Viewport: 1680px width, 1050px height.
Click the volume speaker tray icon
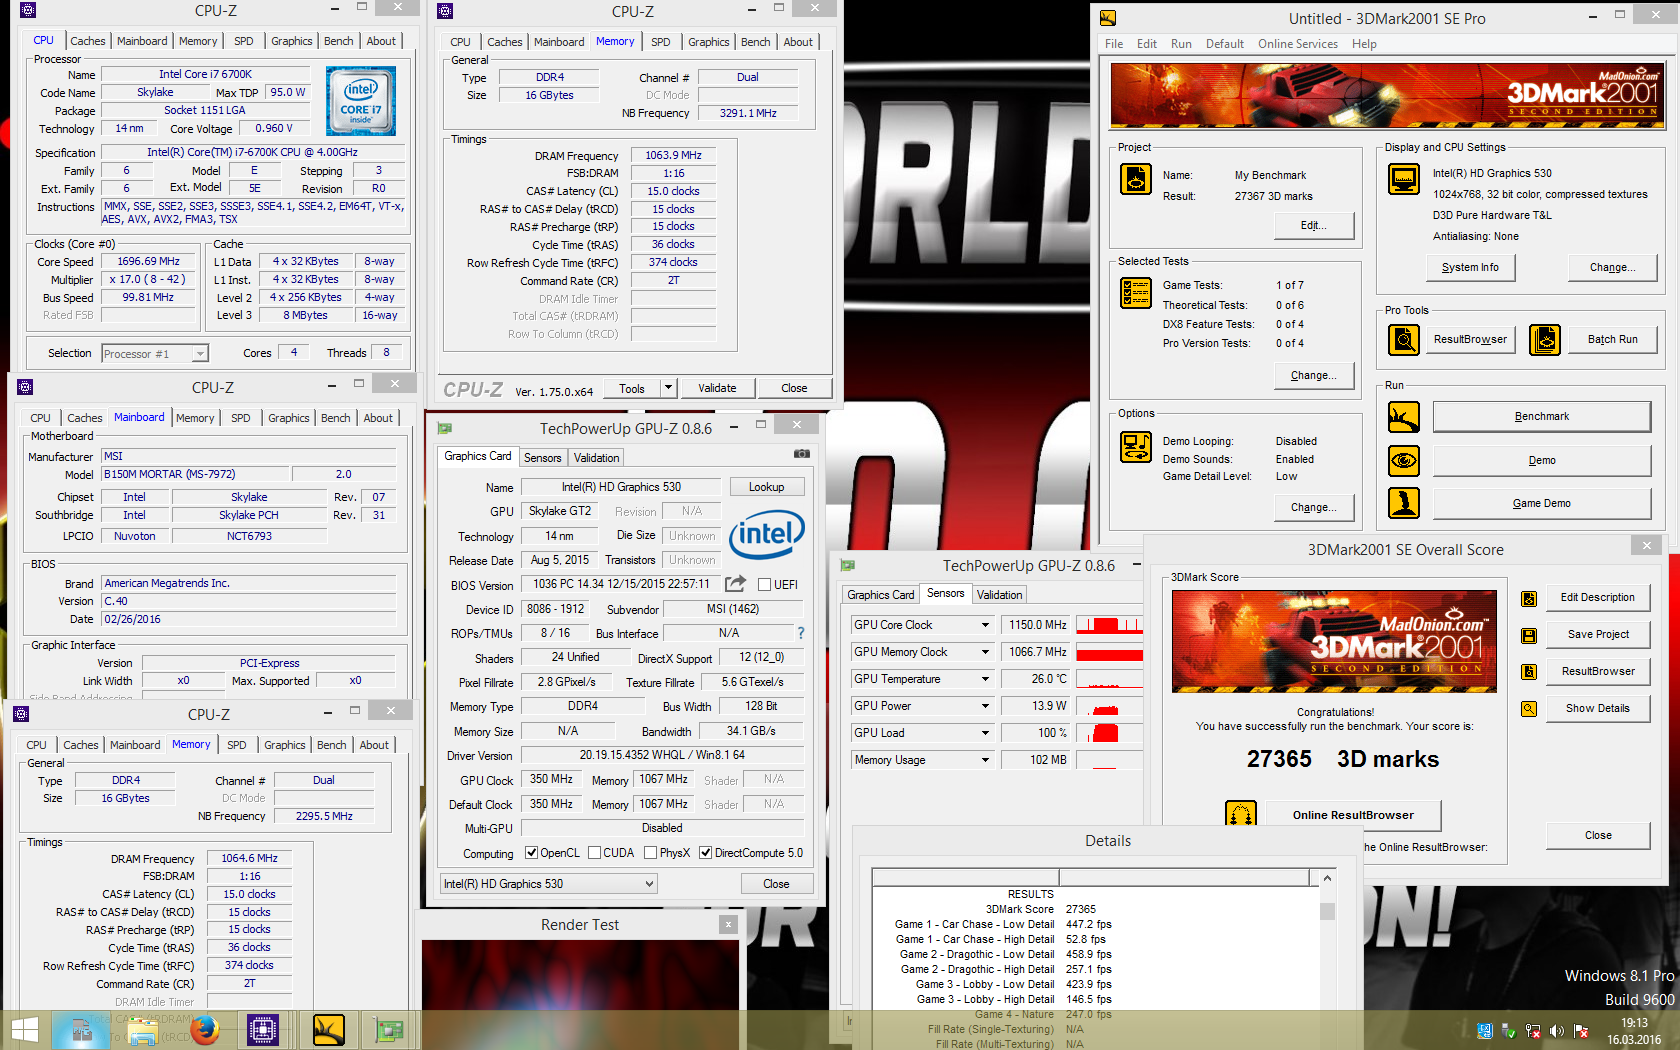pyautogui.click(x=1557, y=1031)
